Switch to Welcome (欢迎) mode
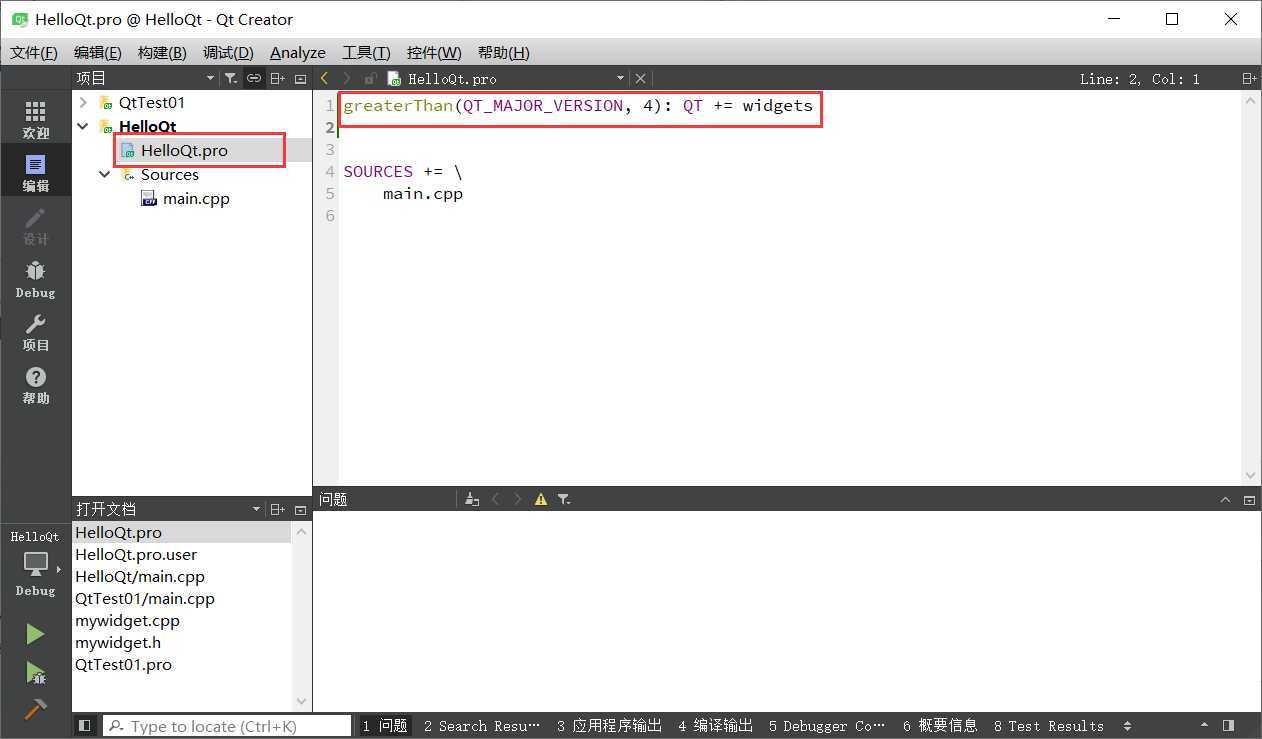The image size is (1262, 739). (x=35, y=120)
